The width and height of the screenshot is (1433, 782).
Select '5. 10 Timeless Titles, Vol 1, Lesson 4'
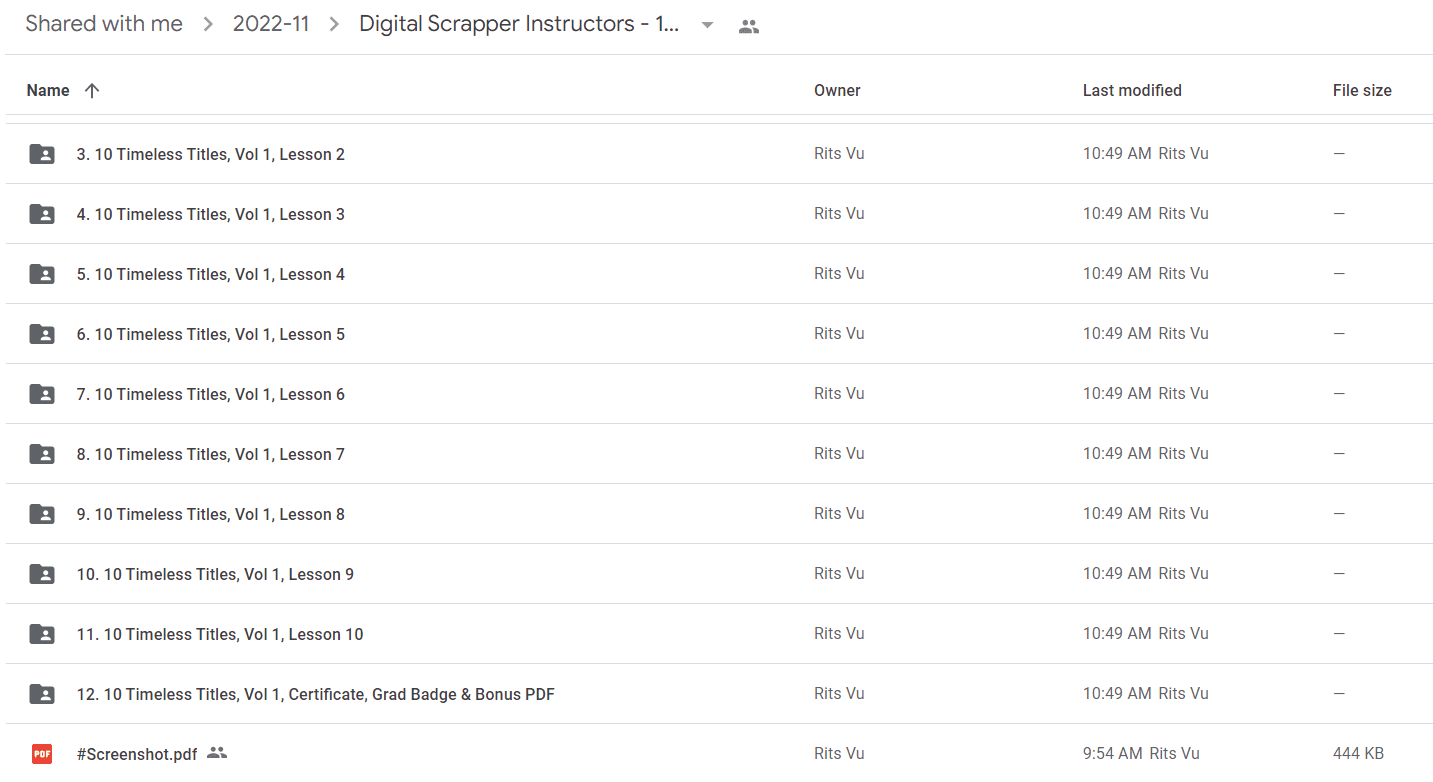[x=211, y=274]
